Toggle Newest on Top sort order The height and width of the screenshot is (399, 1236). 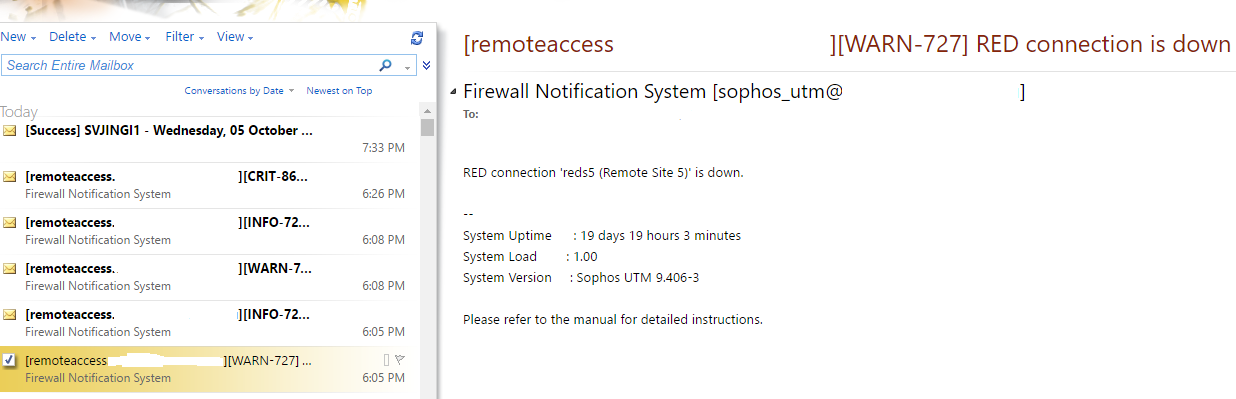339,91
